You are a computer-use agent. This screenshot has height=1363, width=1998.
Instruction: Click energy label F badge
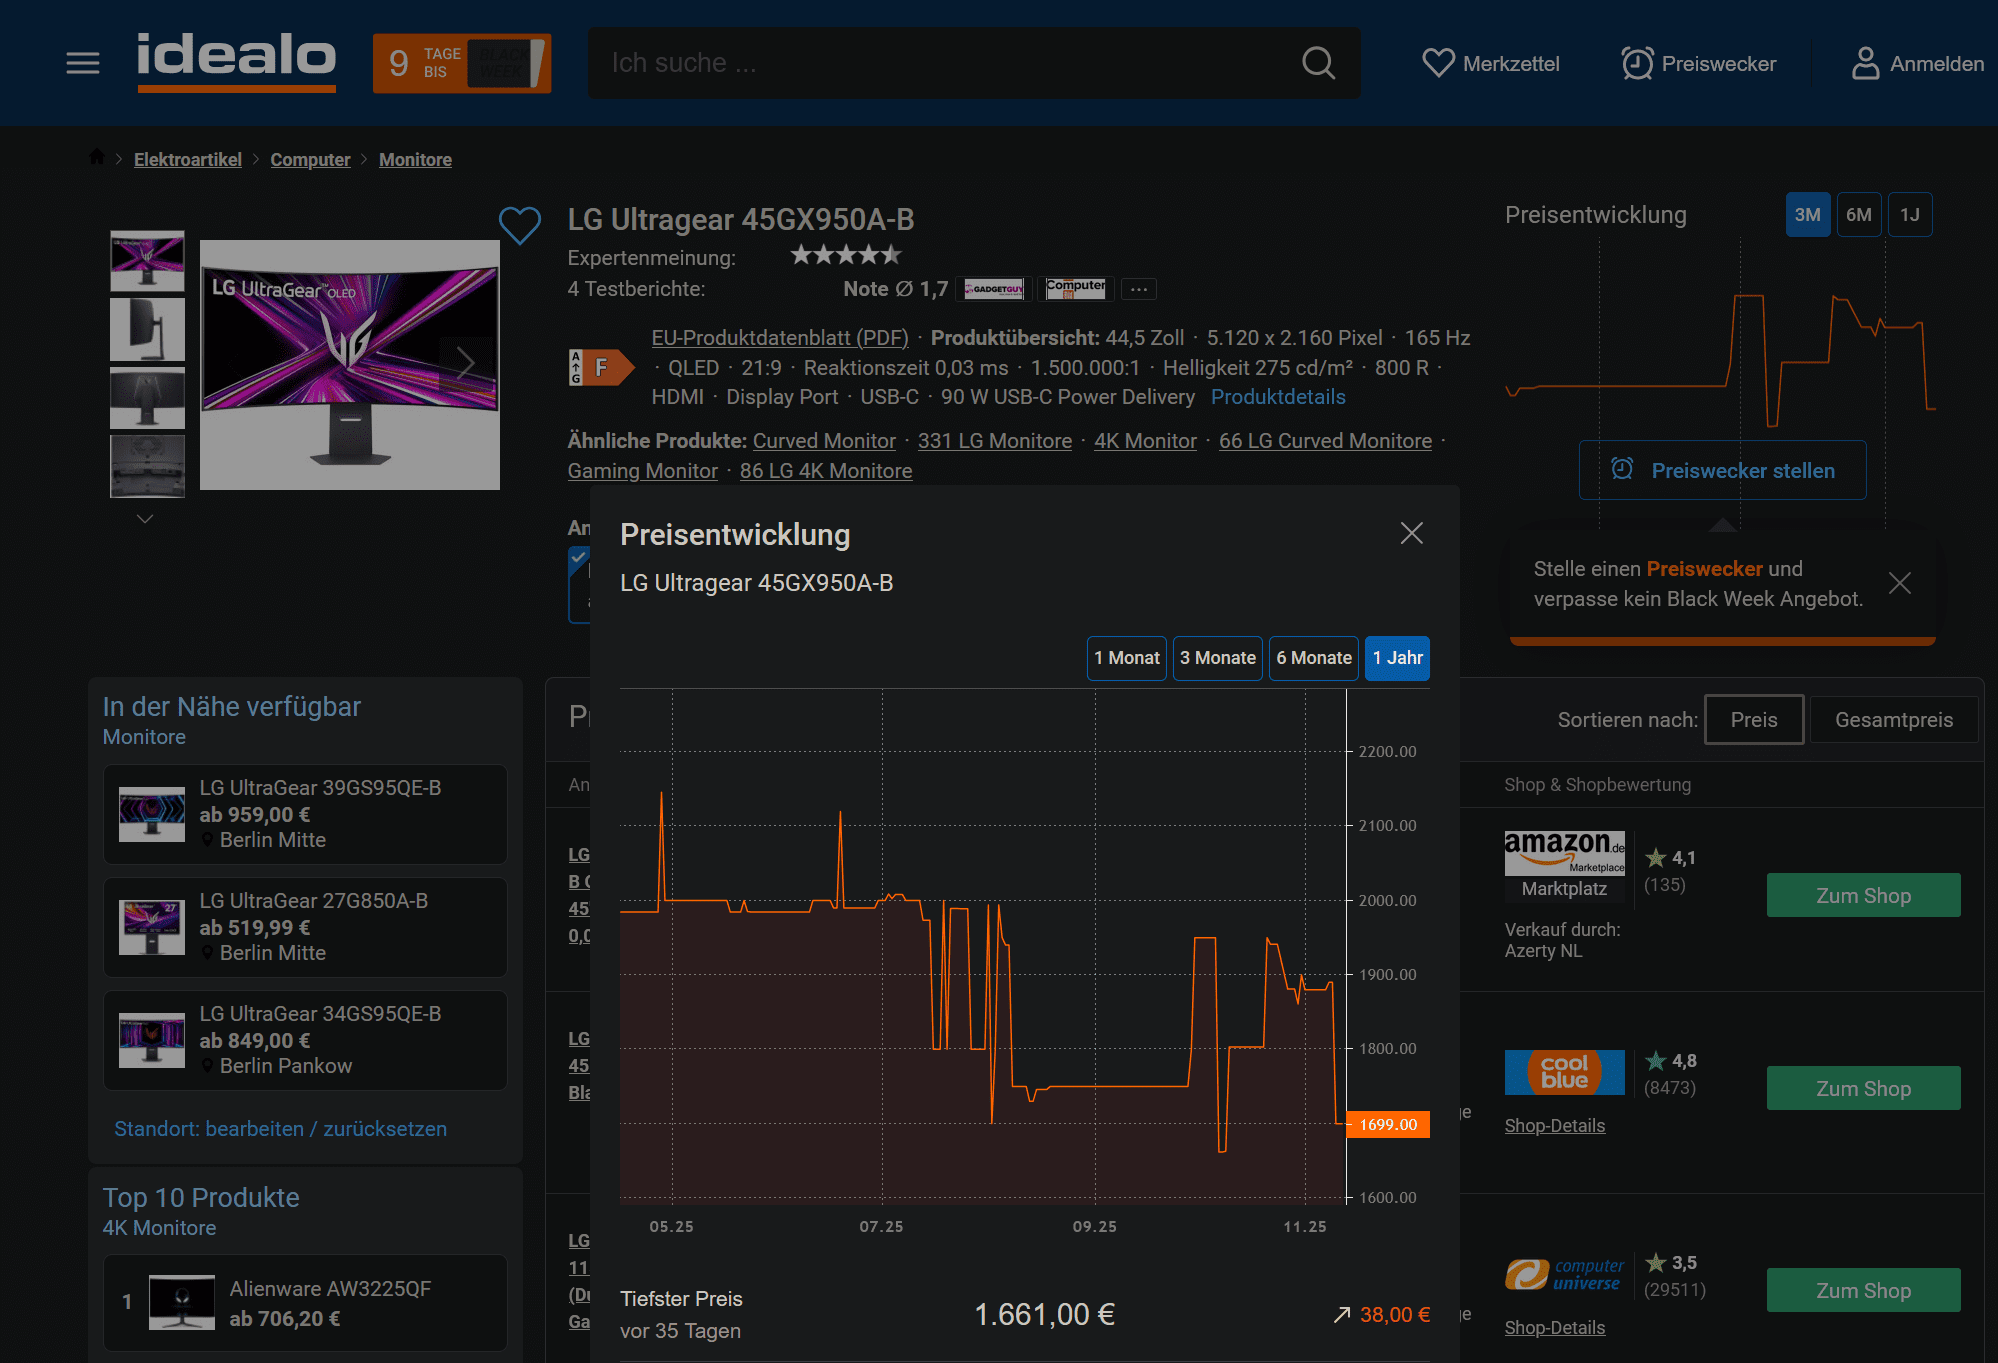[x=600, y=367]
